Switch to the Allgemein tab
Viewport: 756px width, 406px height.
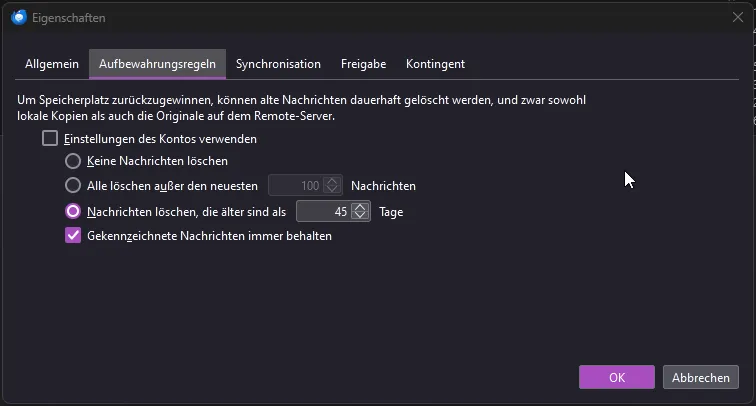[x=52, y=64]
